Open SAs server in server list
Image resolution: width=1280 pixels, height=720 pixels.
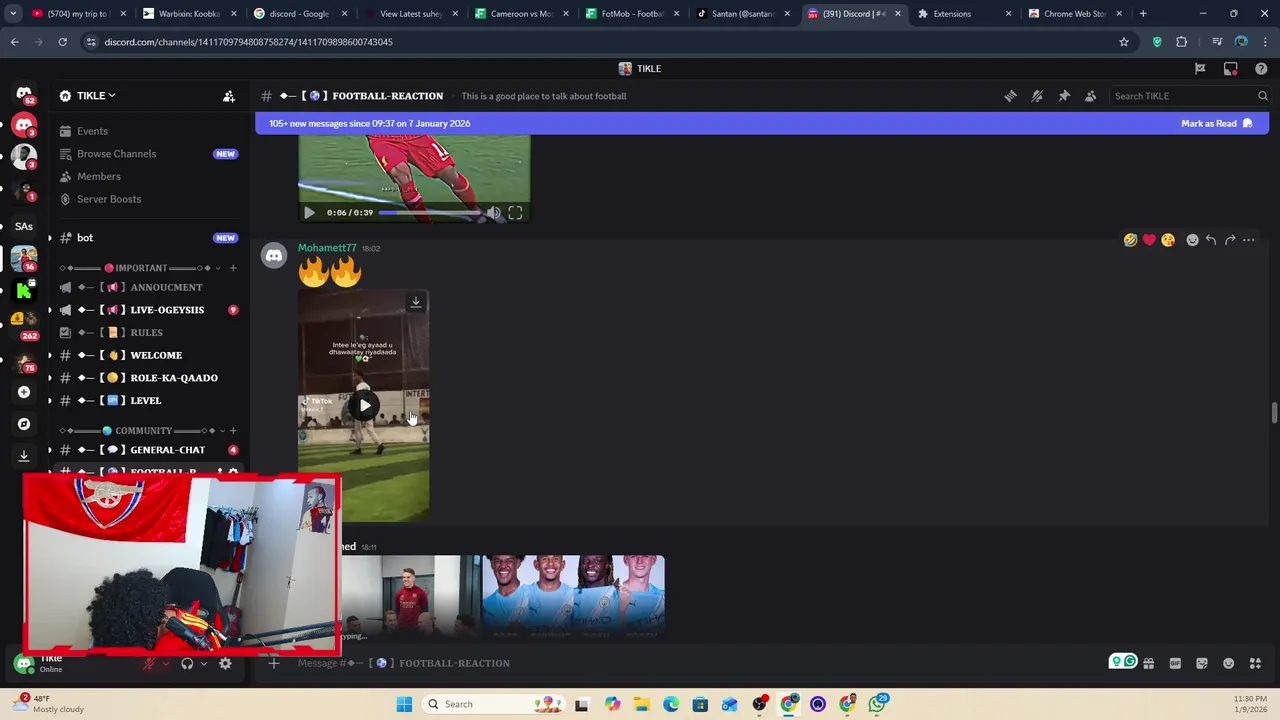coord(24,226)
